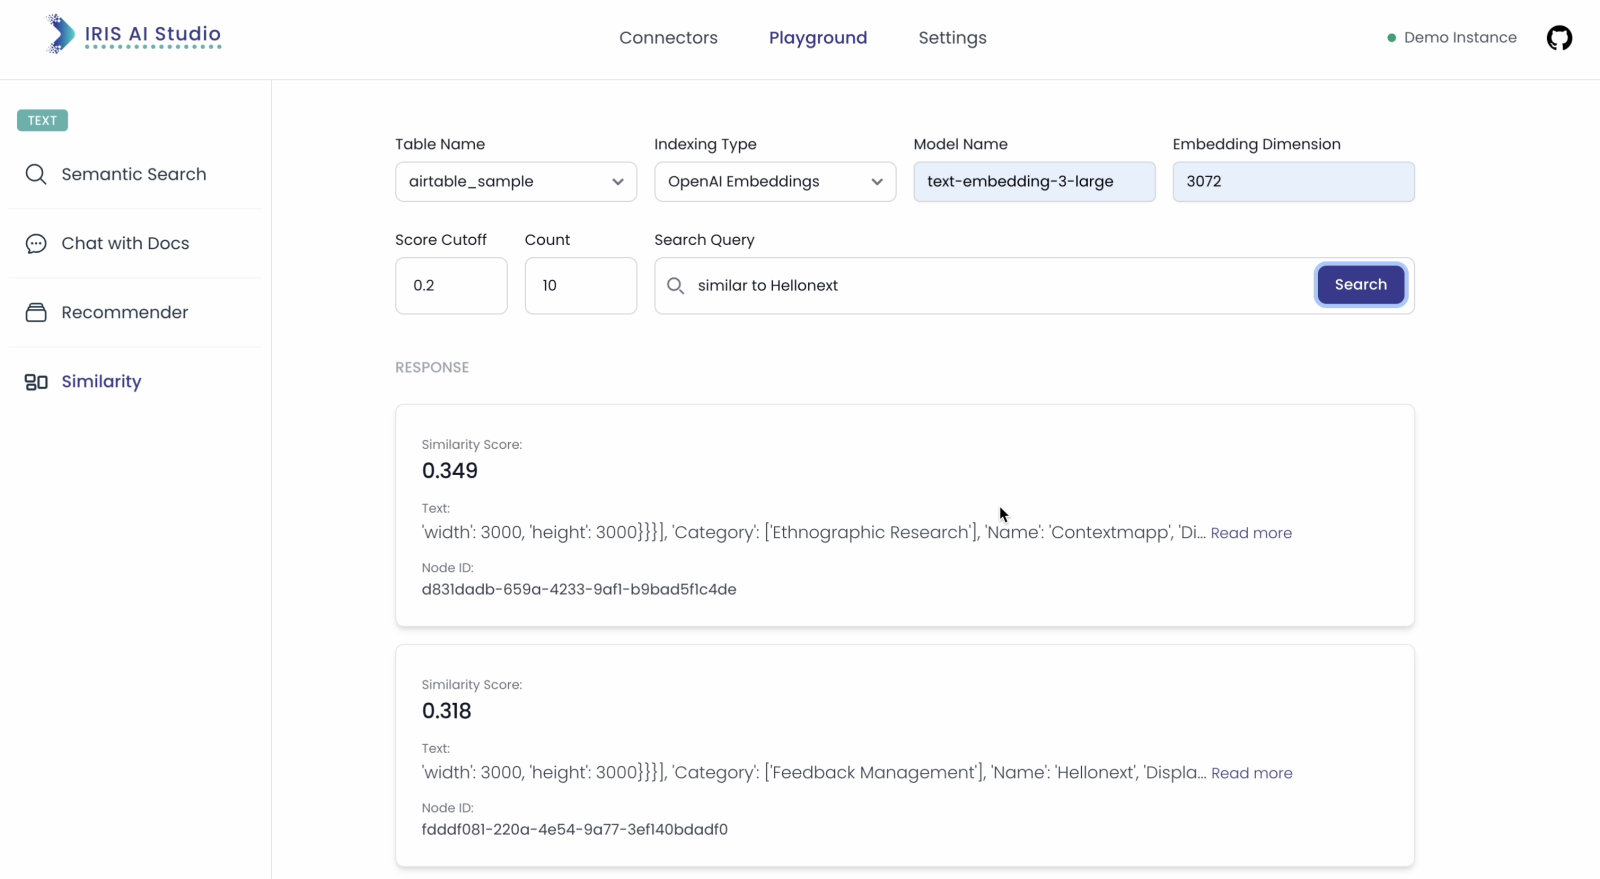The height and width of the screenshot is (879, 1600).
Task: Switch to the Connectors tab
Action: click(668, 38)
